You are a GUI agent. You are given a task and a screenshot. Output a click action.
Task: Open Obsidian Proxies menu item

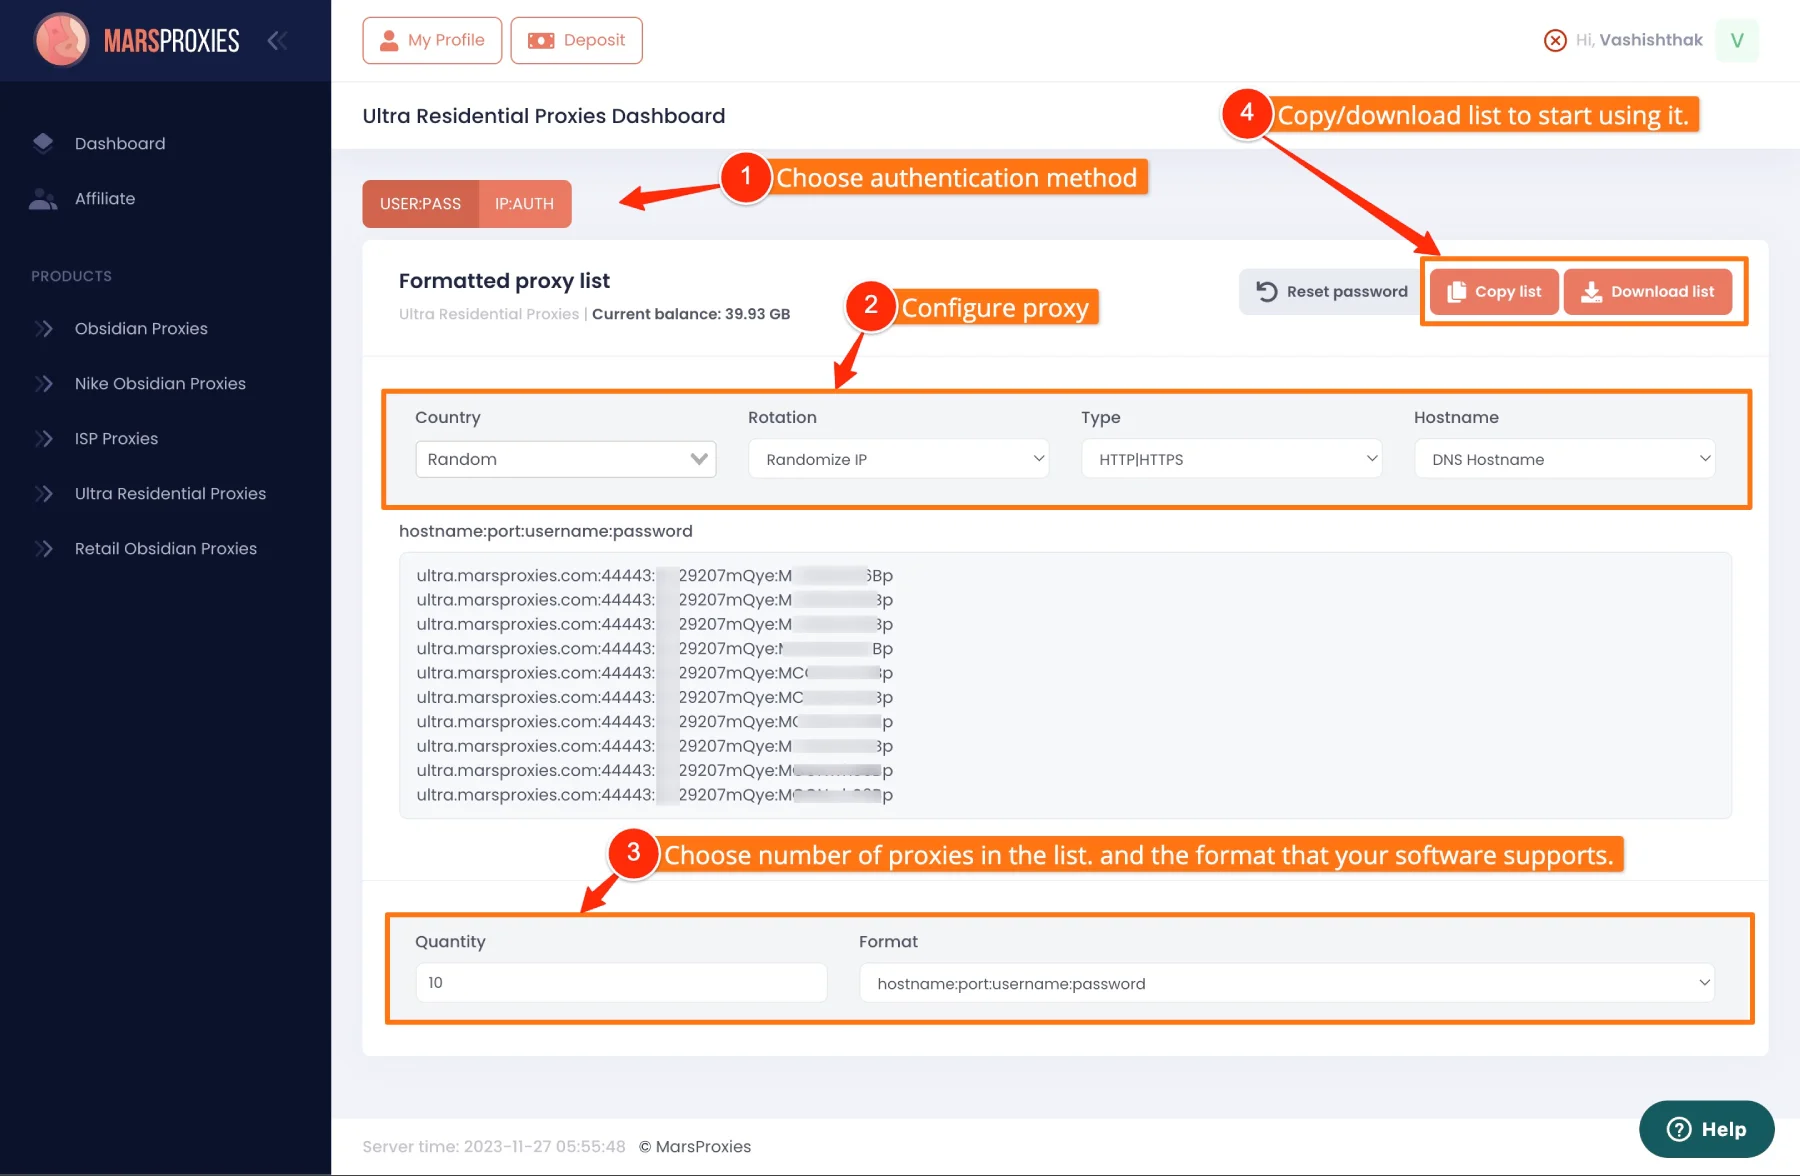pos(141,328)
